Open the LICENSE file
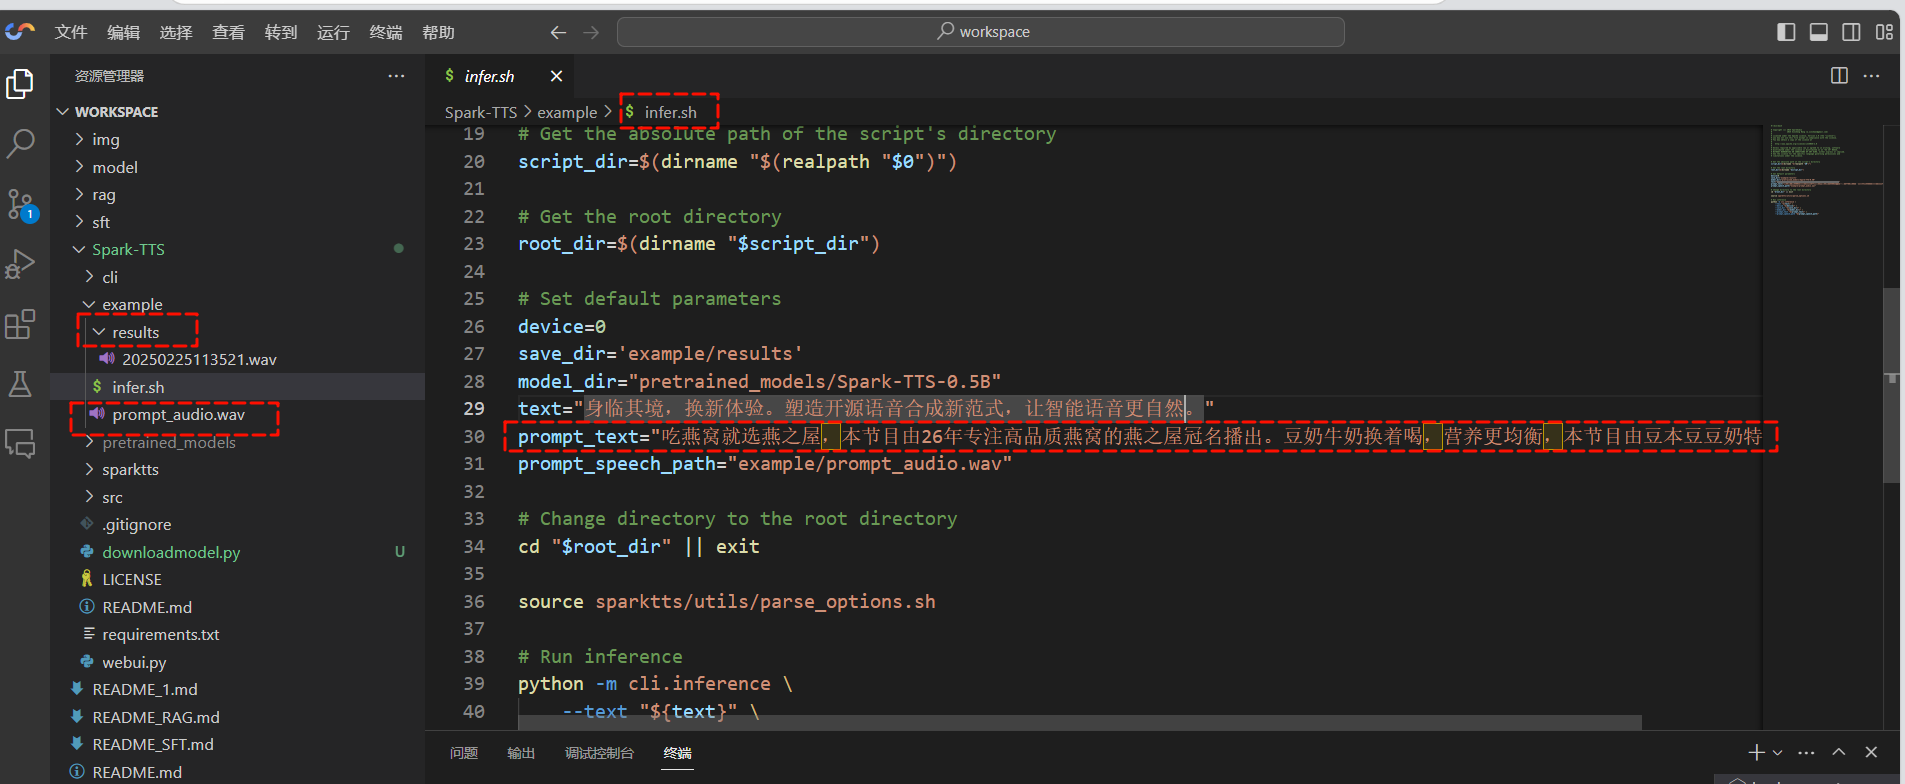The width and height of the screenshot is (1905, 784). pos(238,579)
